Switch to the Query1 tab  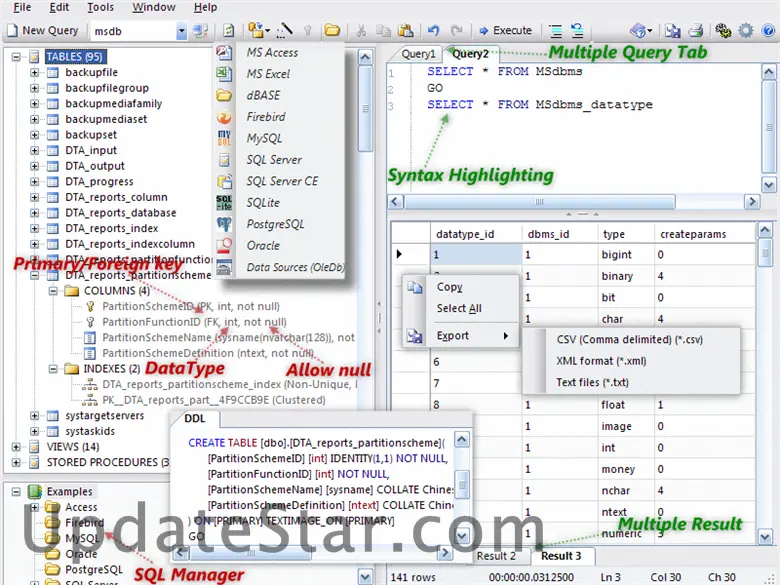click(x=418, y=54)
